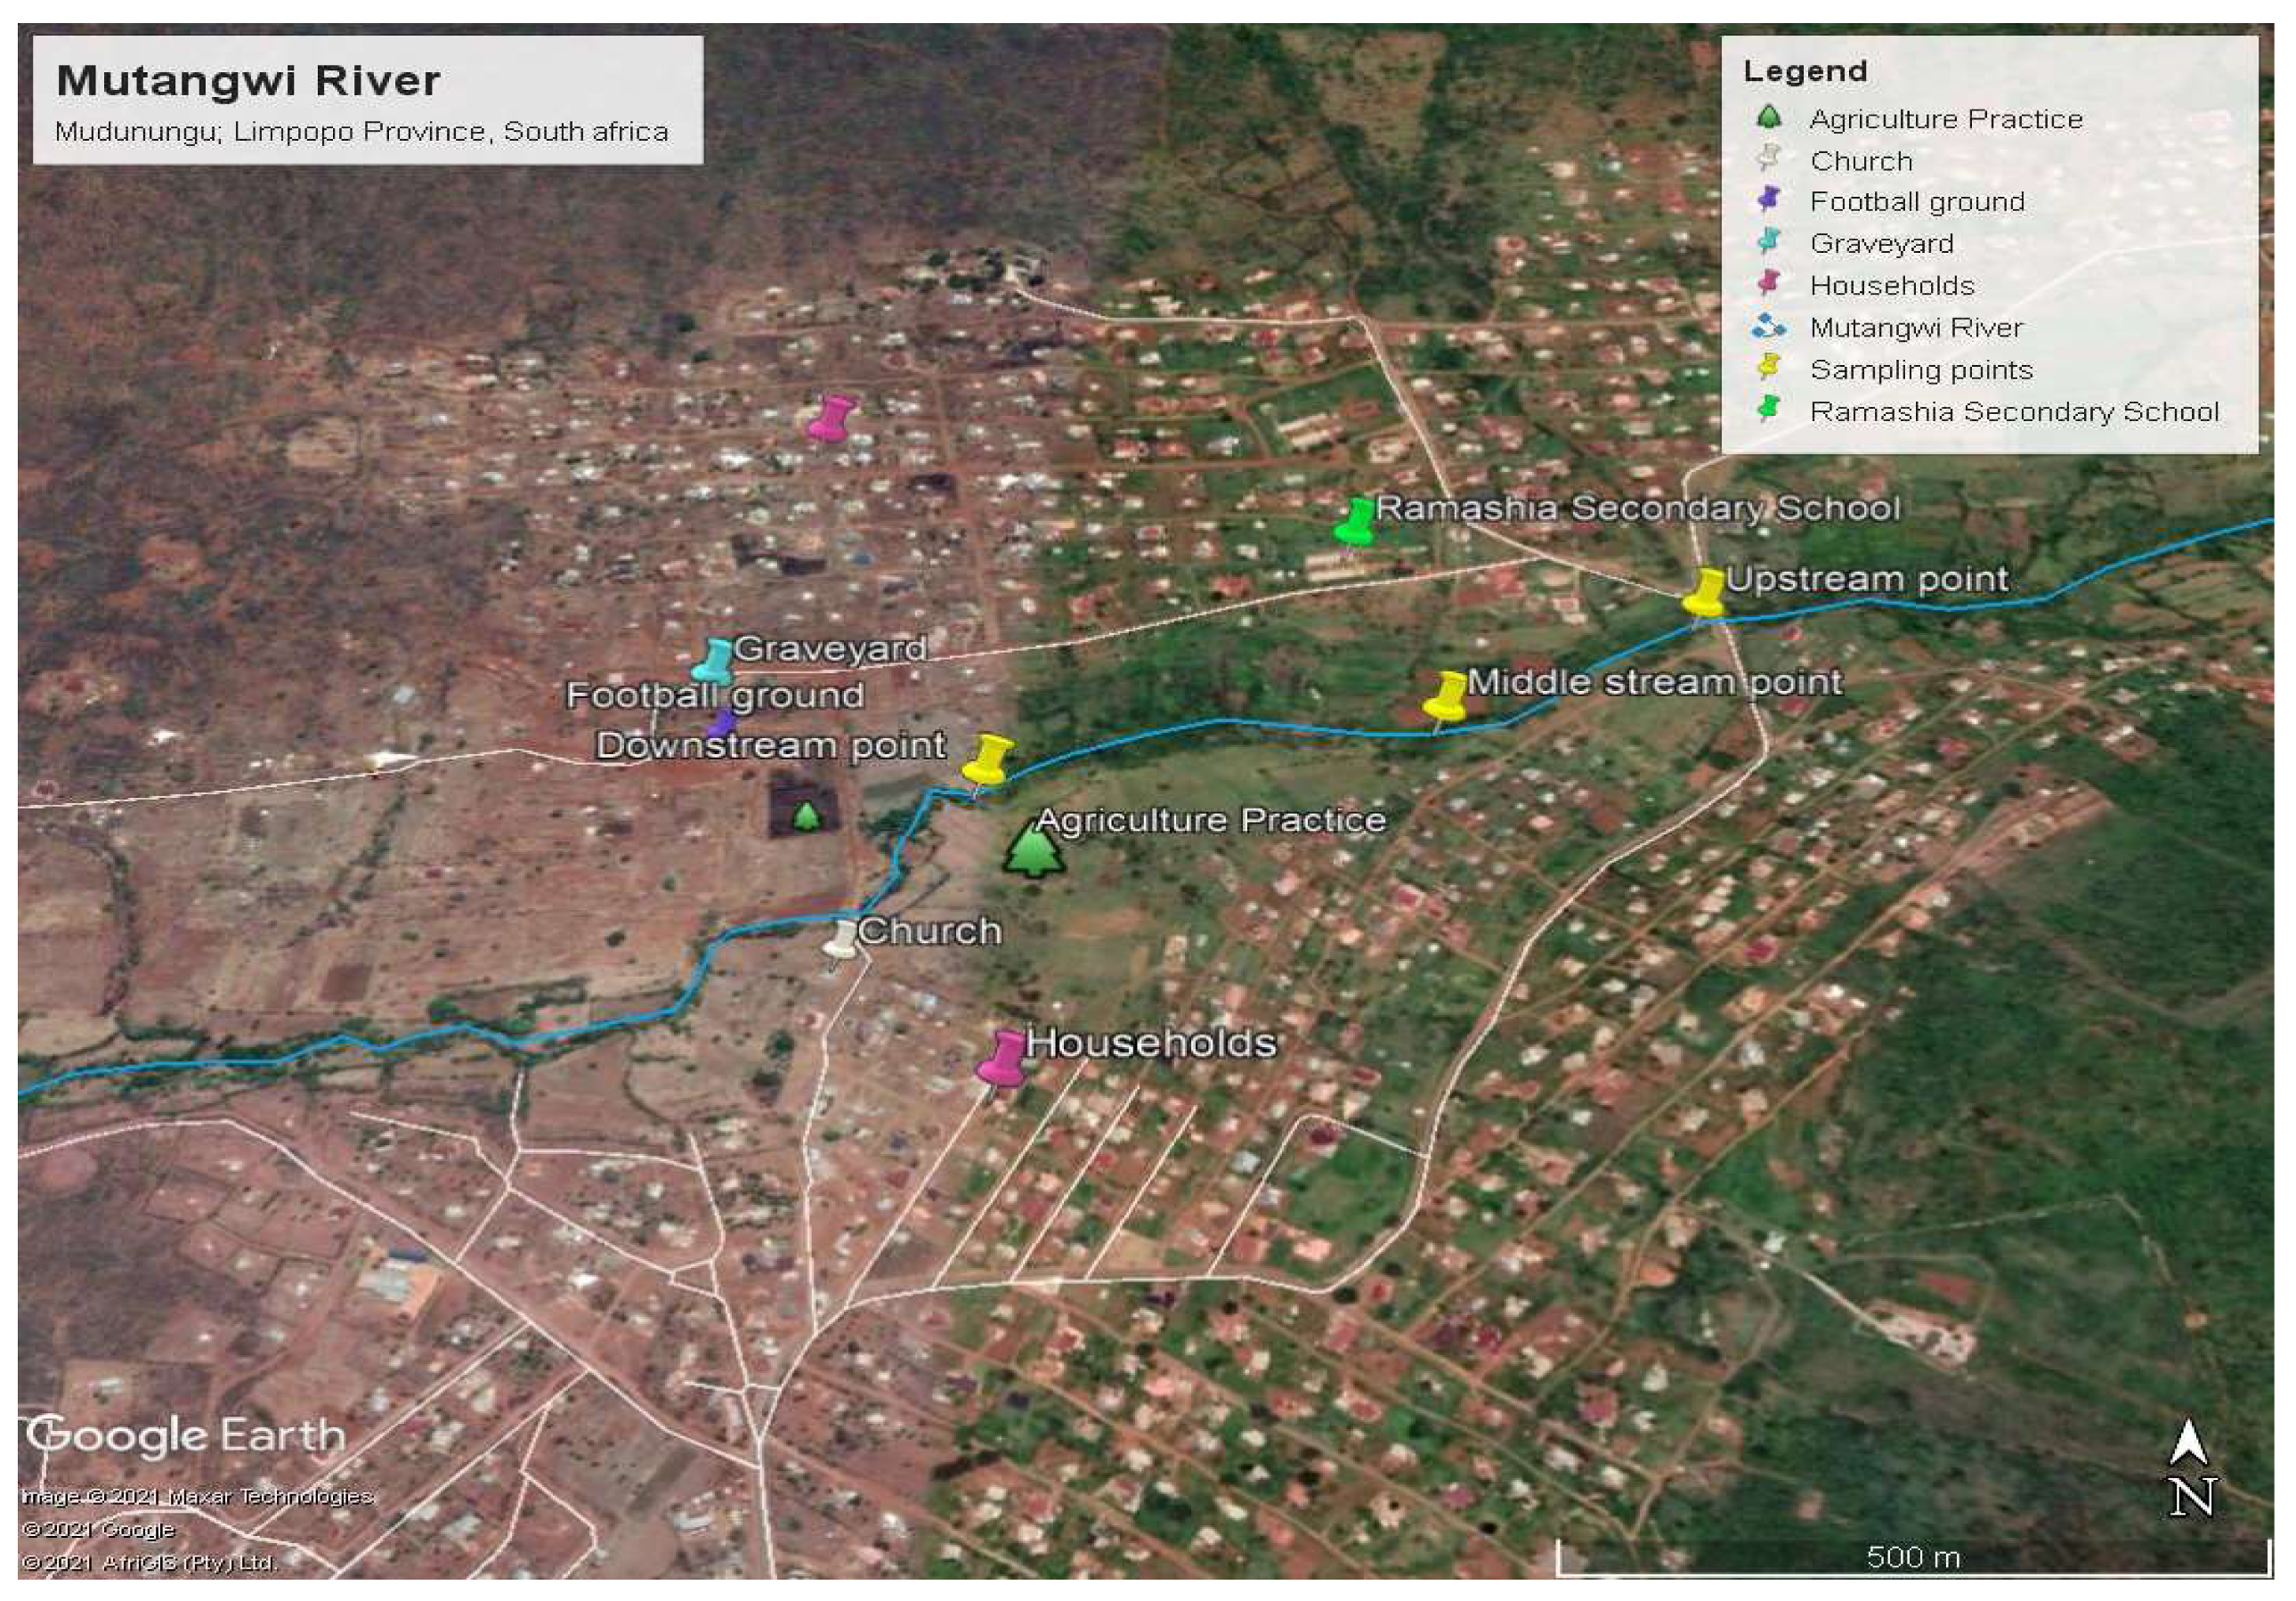Click the yellow Upstream point pushpin
Viewport: 2296px width, 1601px height.
click(x=1703, y=592)
